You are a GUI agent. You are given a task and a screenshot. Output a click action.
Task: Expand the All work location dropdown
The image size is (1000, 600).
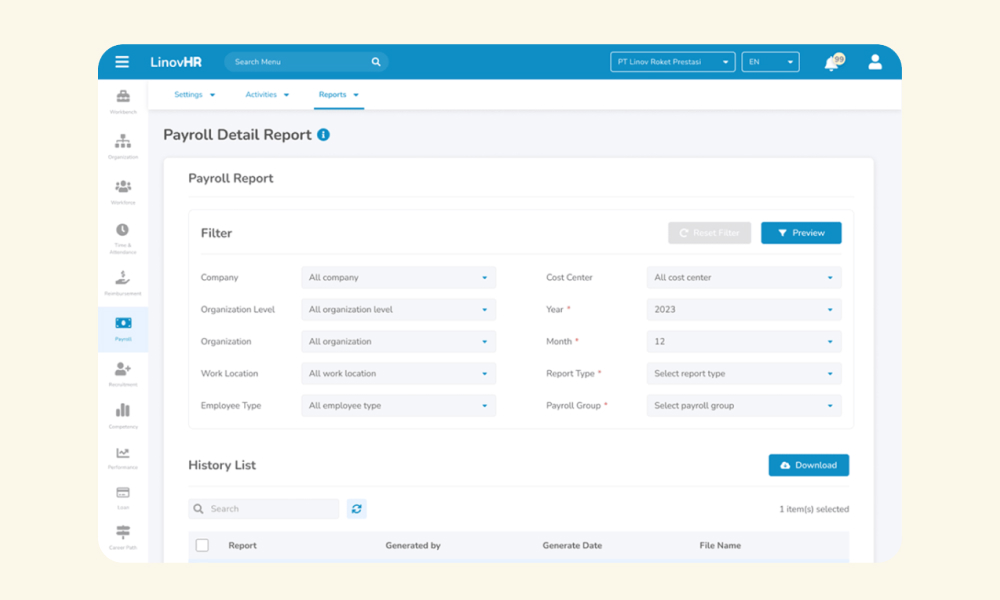coord(399,374)
